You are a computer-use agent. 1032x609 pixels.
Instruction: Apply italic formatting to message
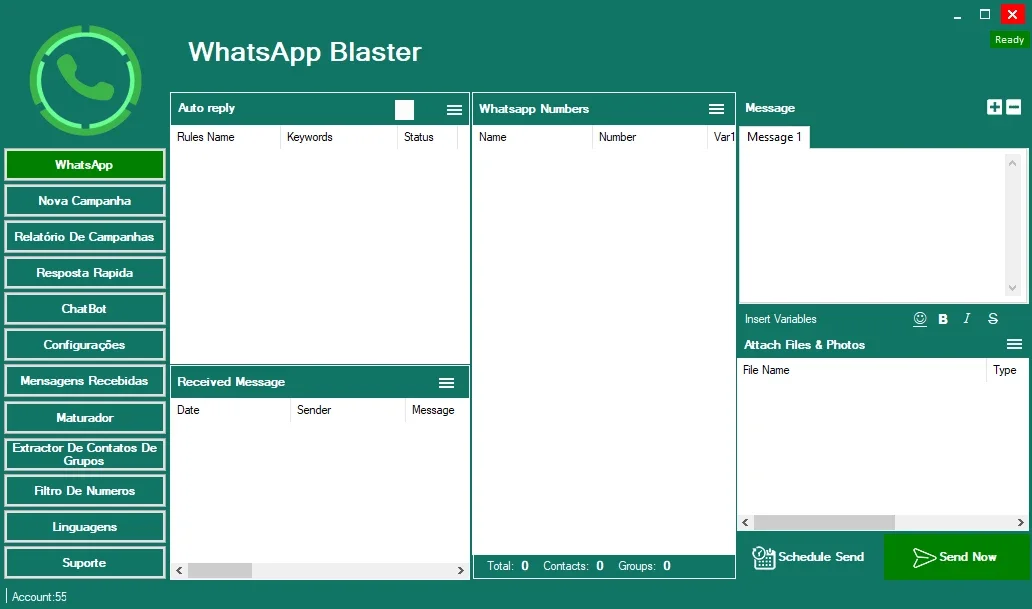[967, 319]
